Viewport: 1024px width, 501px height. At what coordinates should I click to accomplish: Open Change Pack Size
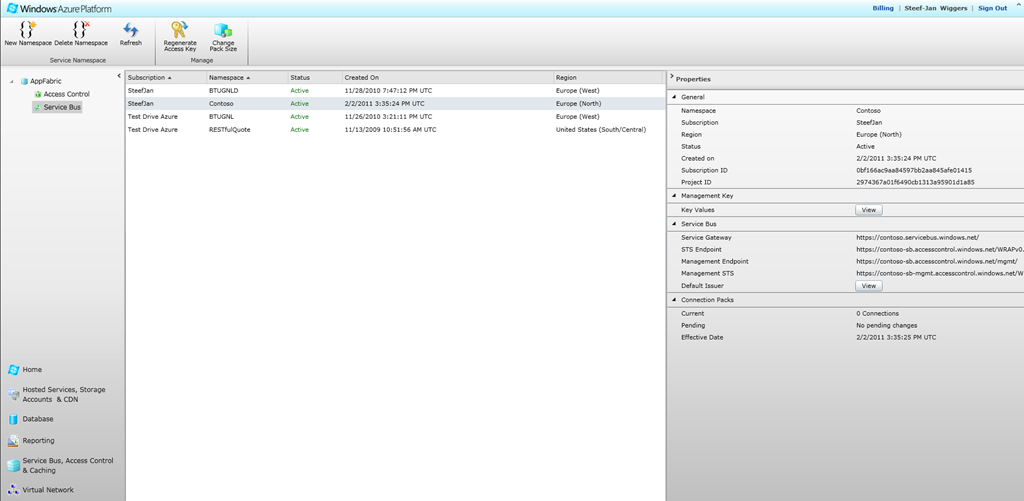coord(223,36)
